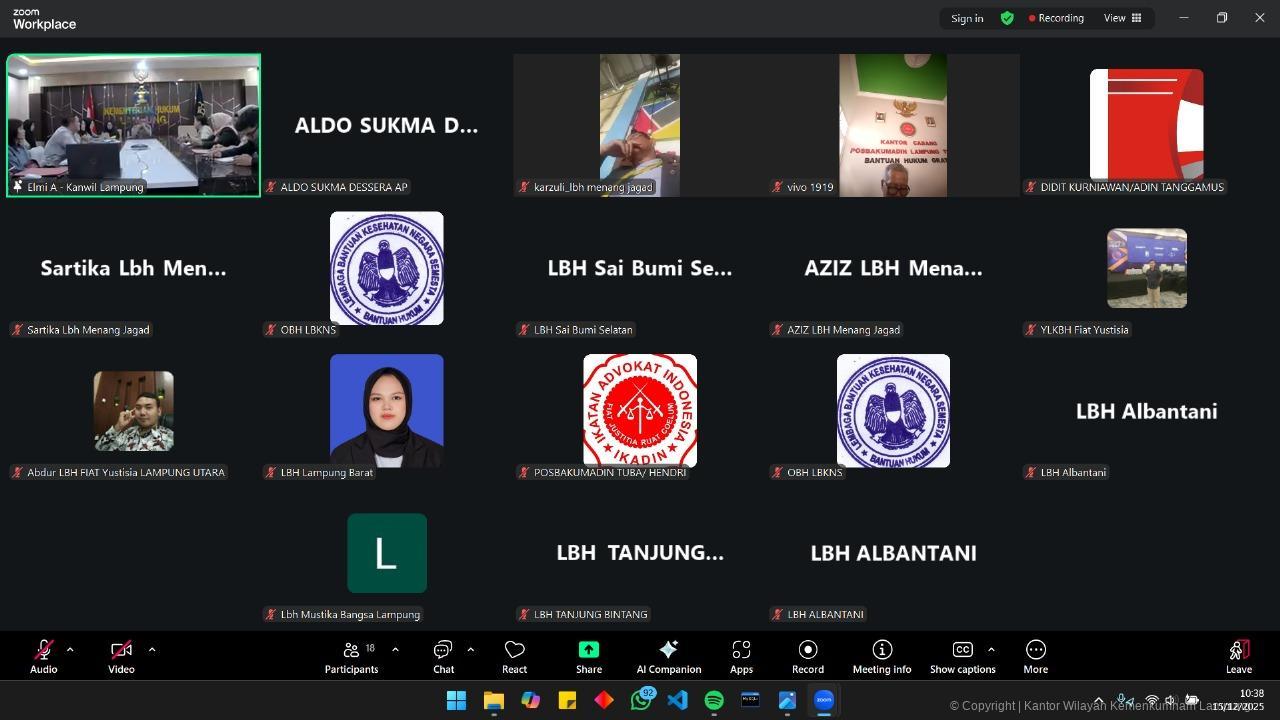Select Elmi A - Kanwil Lampung video tile
Screen dimensions: 1280x720
[x=133, y=125]
